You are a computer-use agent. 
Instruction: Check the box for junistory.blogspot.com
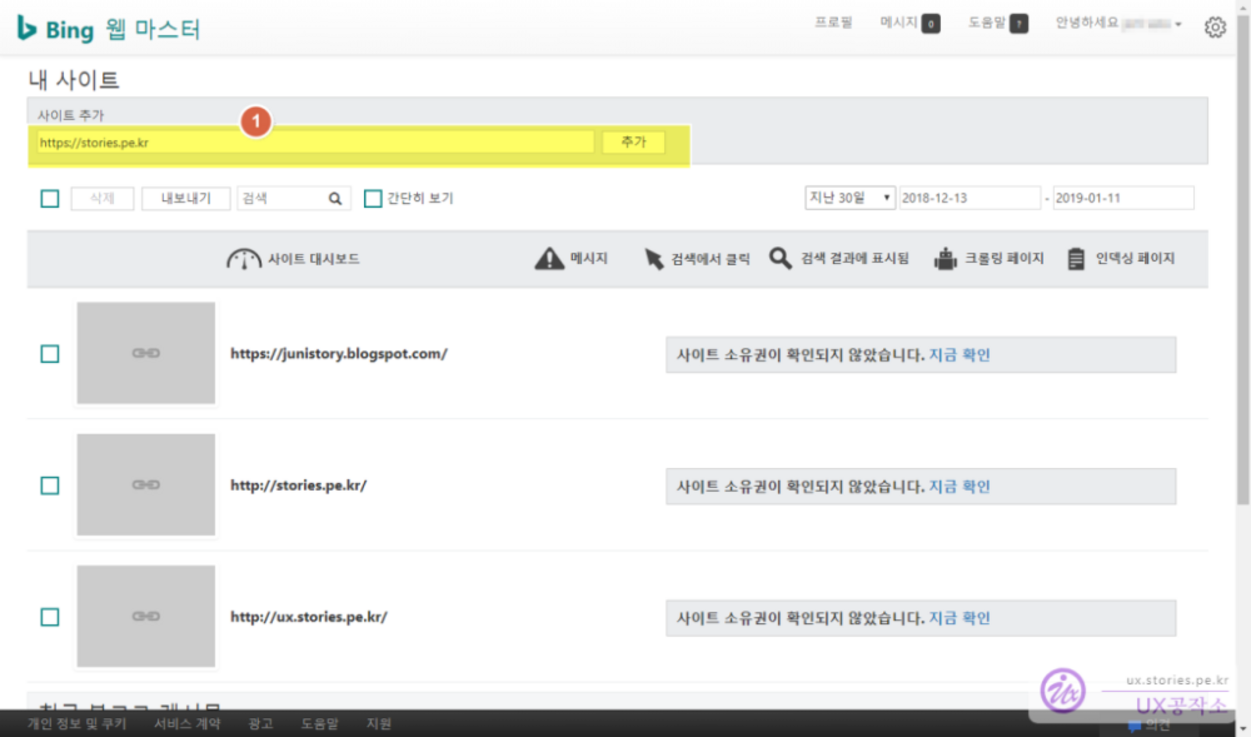tap(50, 354)
